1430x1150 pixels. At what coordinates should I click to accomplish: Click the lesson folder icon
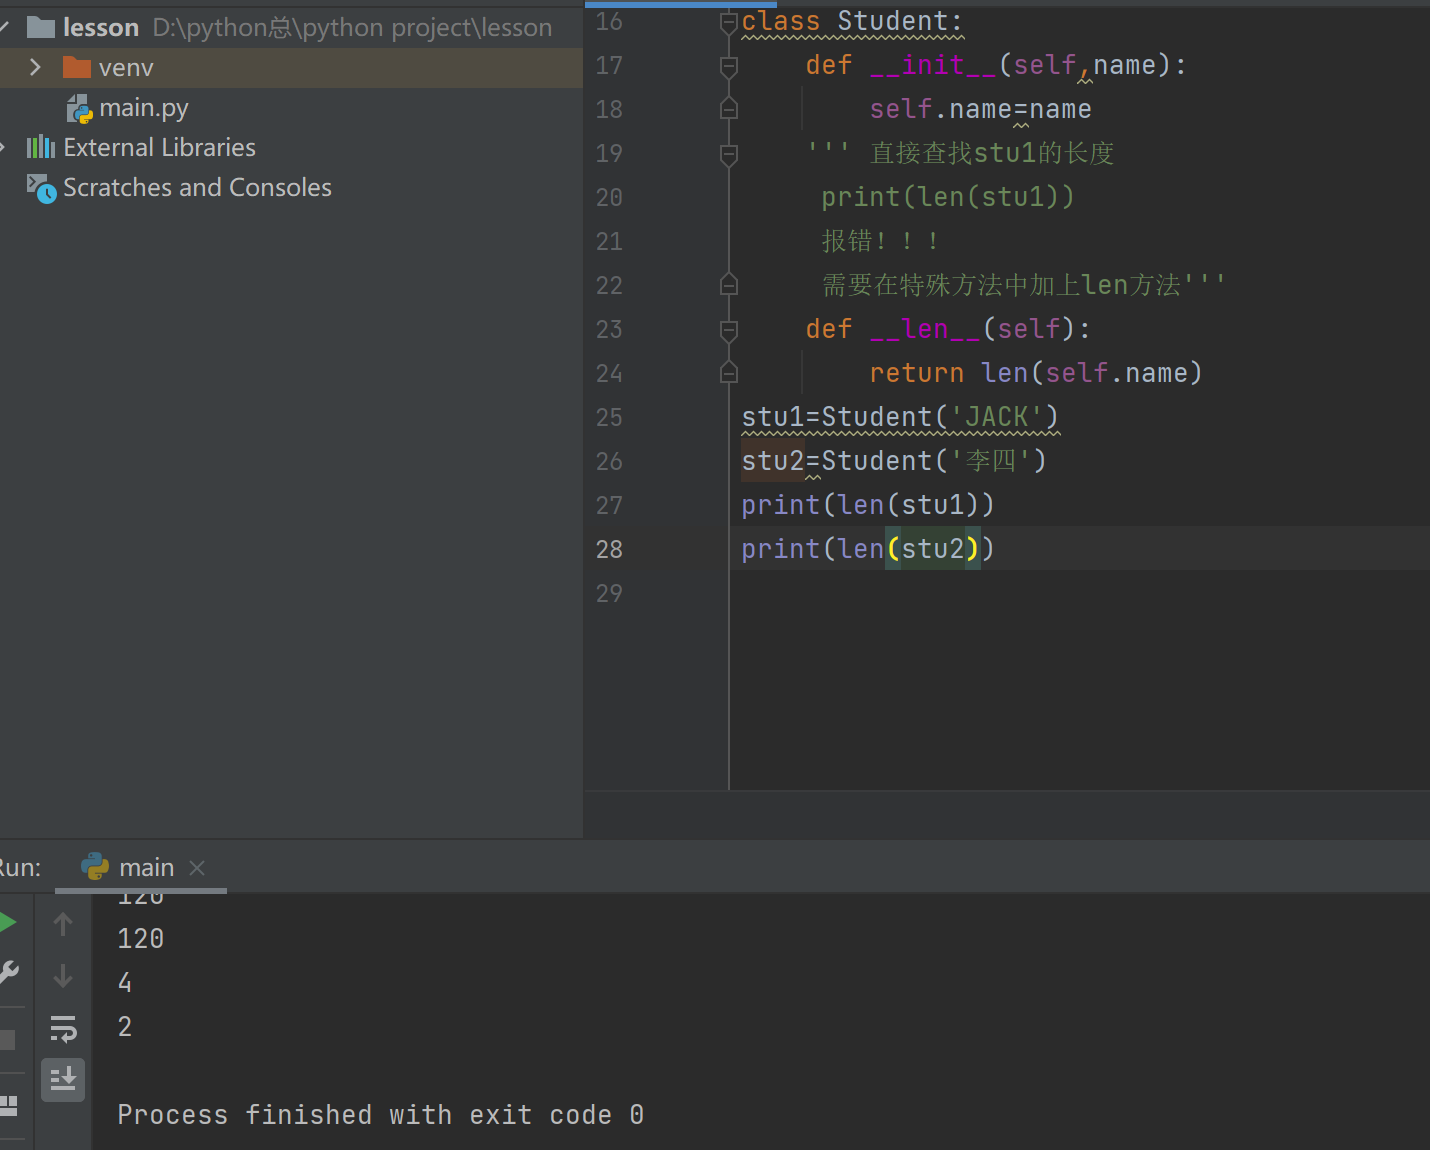[41, 27]
